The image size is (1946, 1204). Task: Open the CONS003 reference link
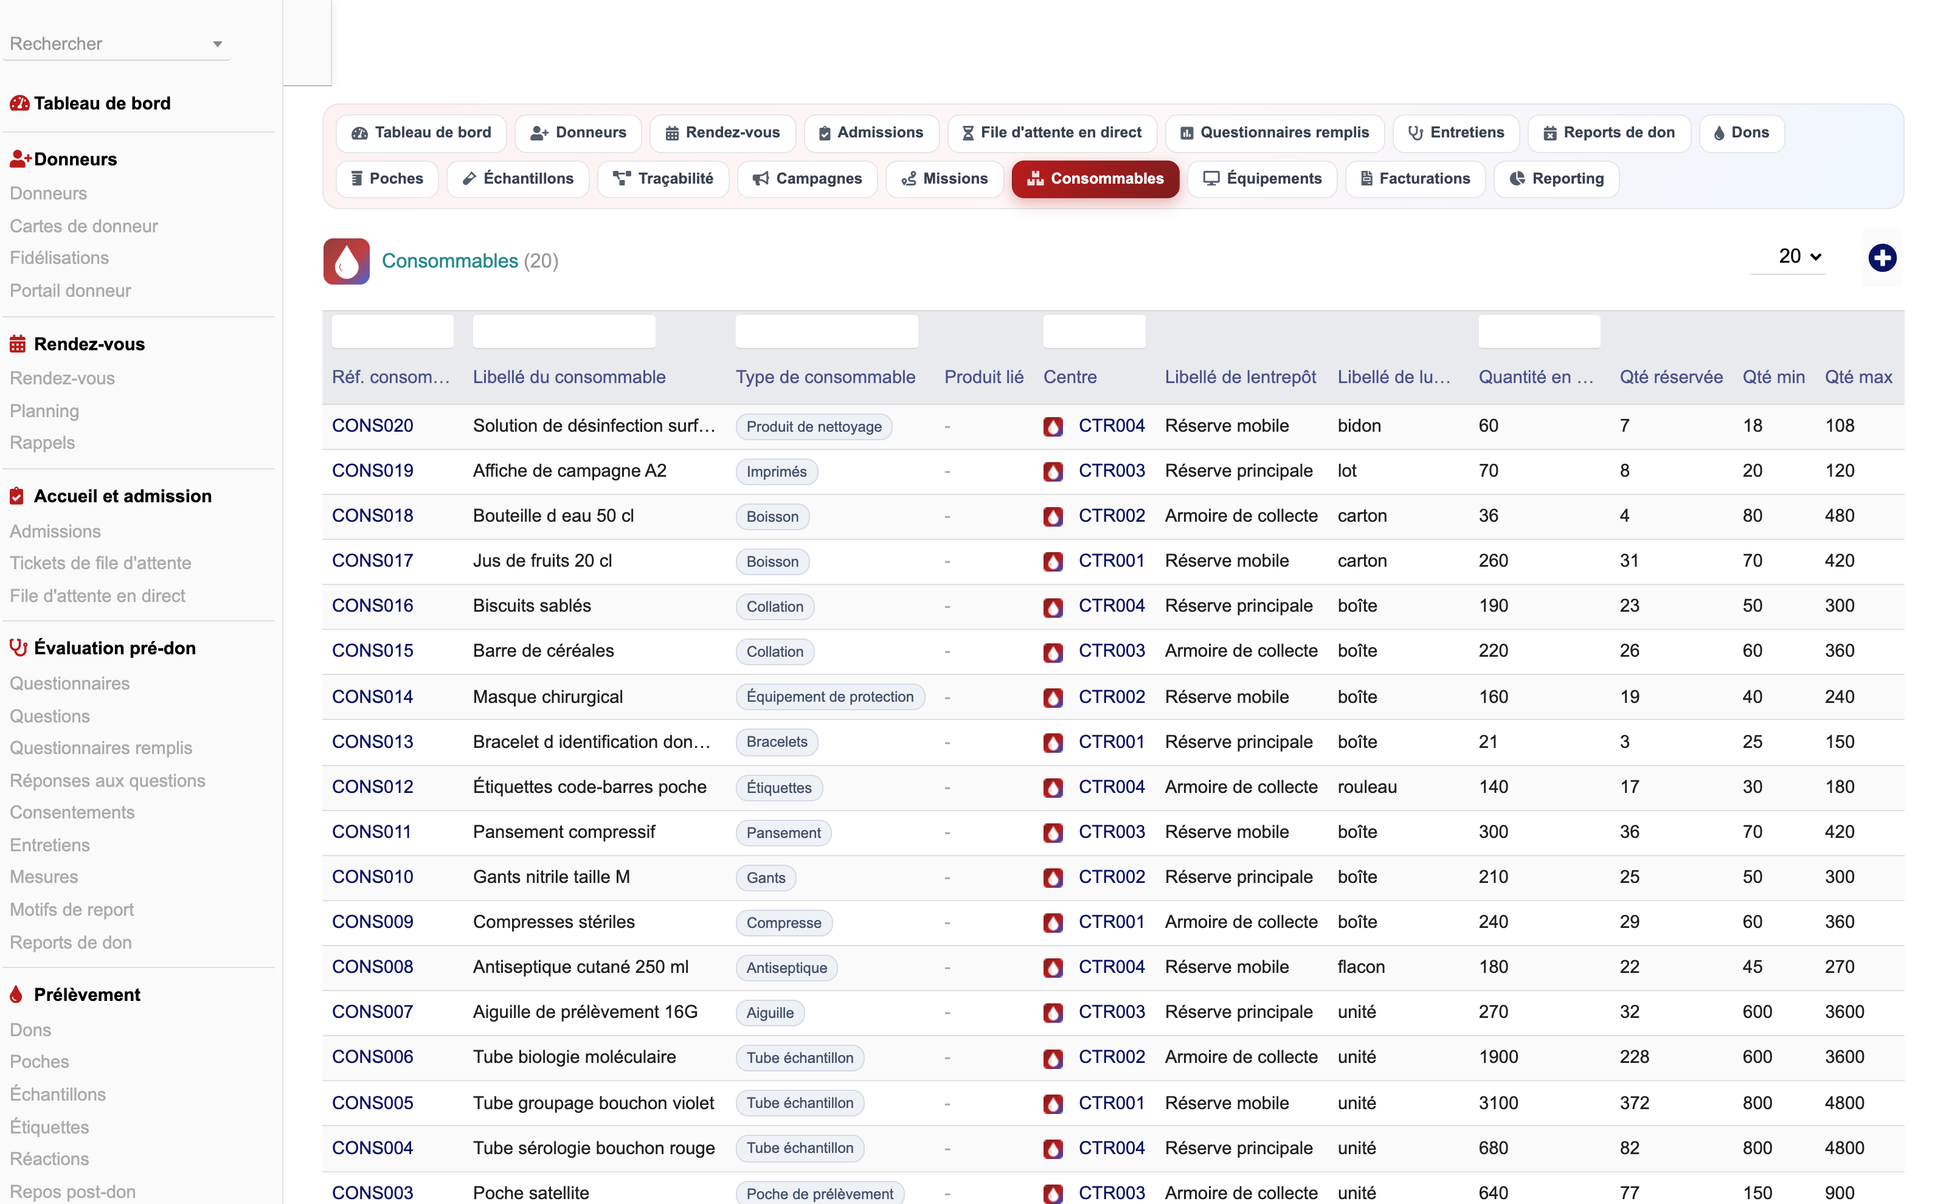pos(372,1193)
